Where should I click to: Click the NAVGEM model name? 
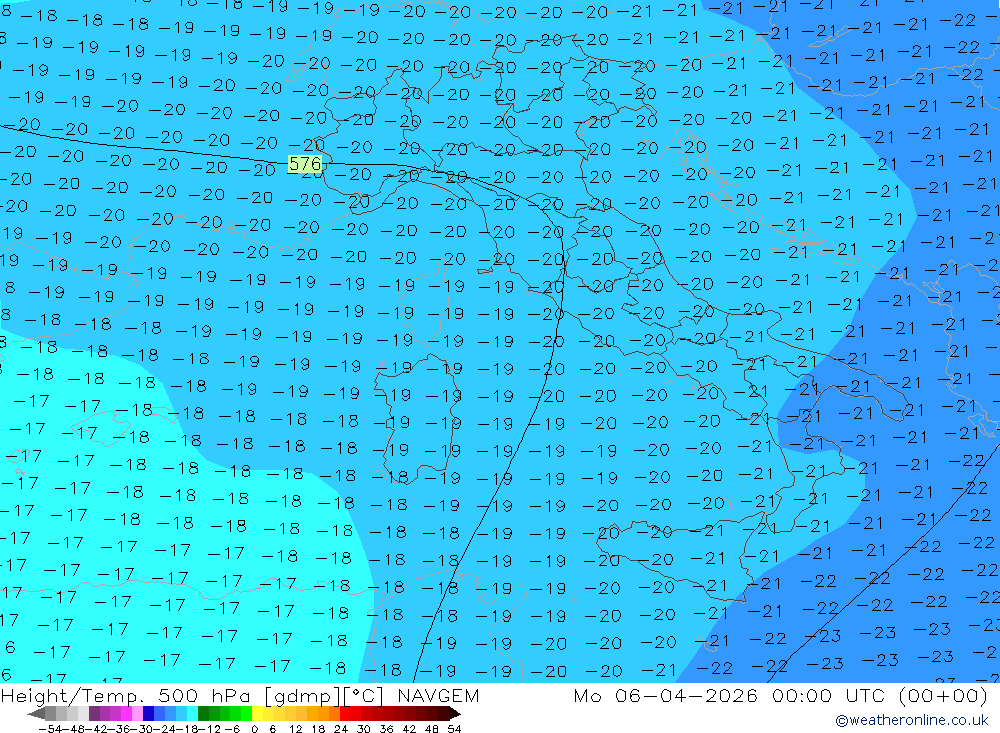click(x=438, y=695)
